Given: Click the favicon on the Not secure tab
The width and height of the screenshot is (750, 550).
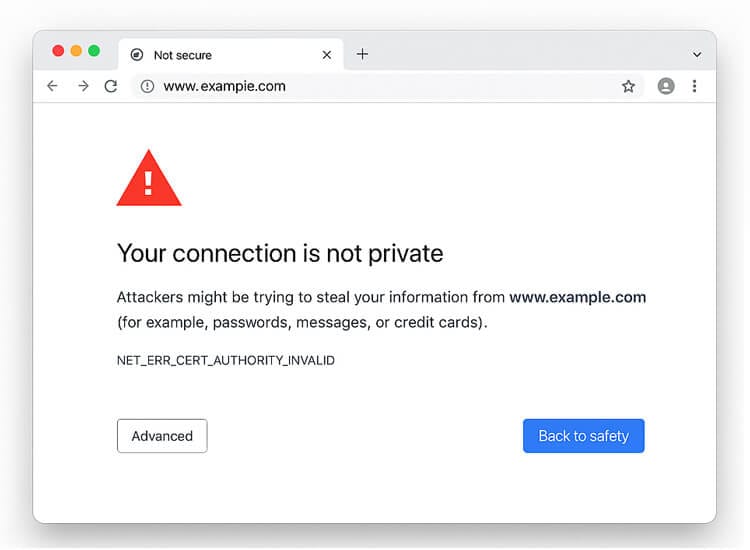Looking at the screenshot, I should 137,55.
